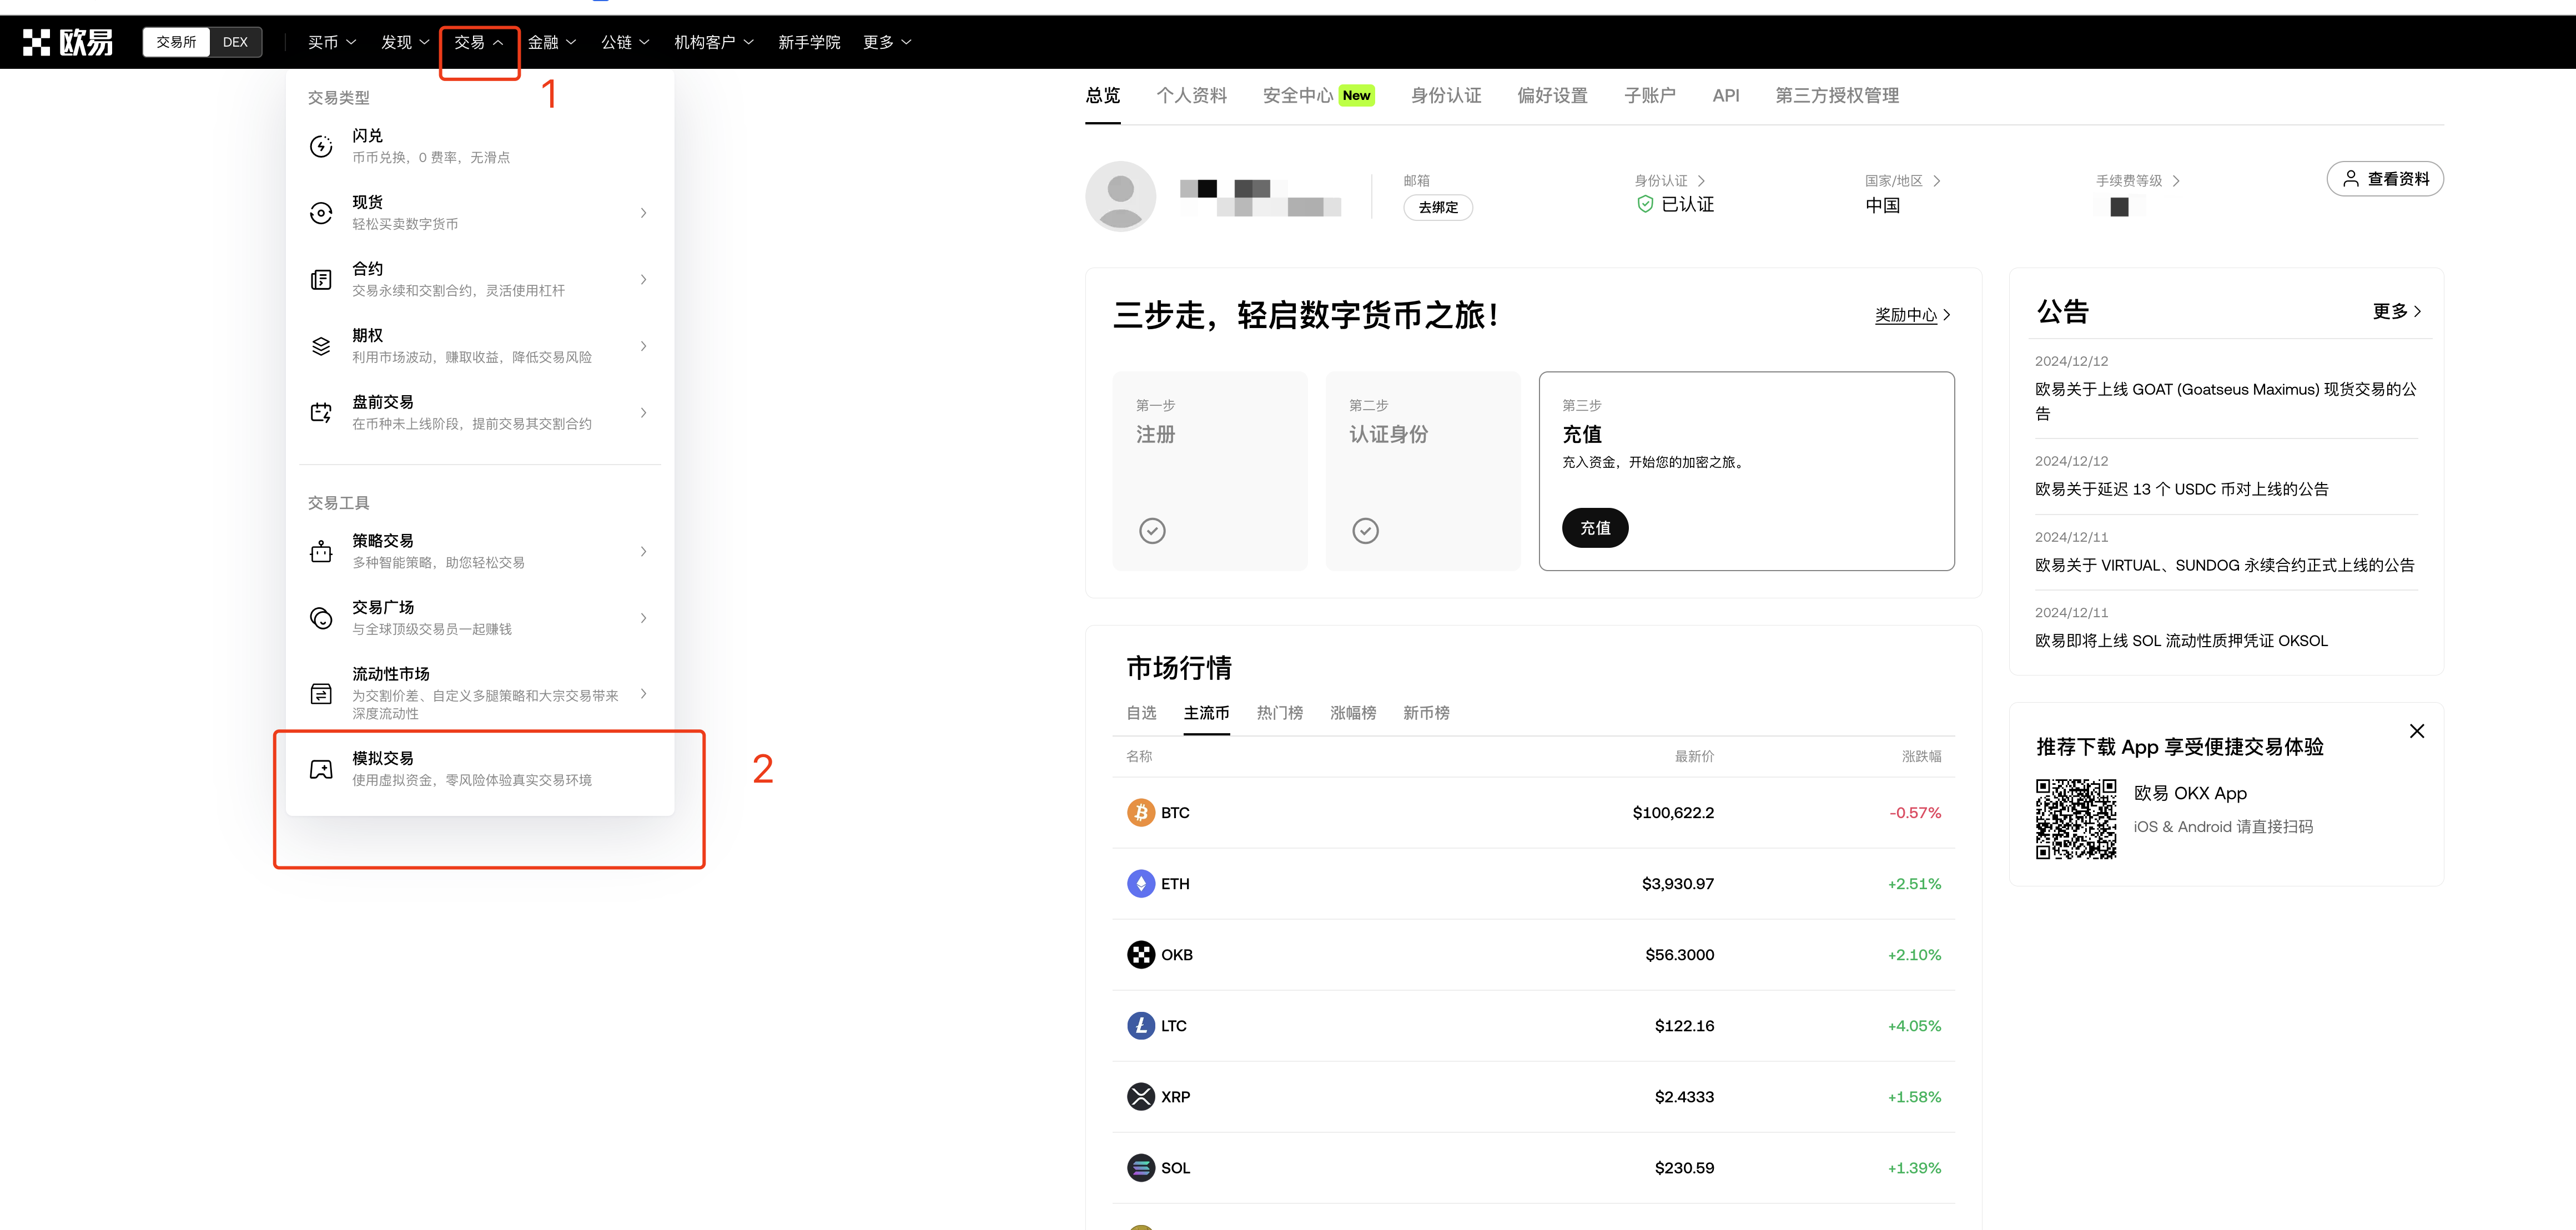Expand the 盘前交易 submenu chevron
2576x1230 pixels.
click(643, 413)
